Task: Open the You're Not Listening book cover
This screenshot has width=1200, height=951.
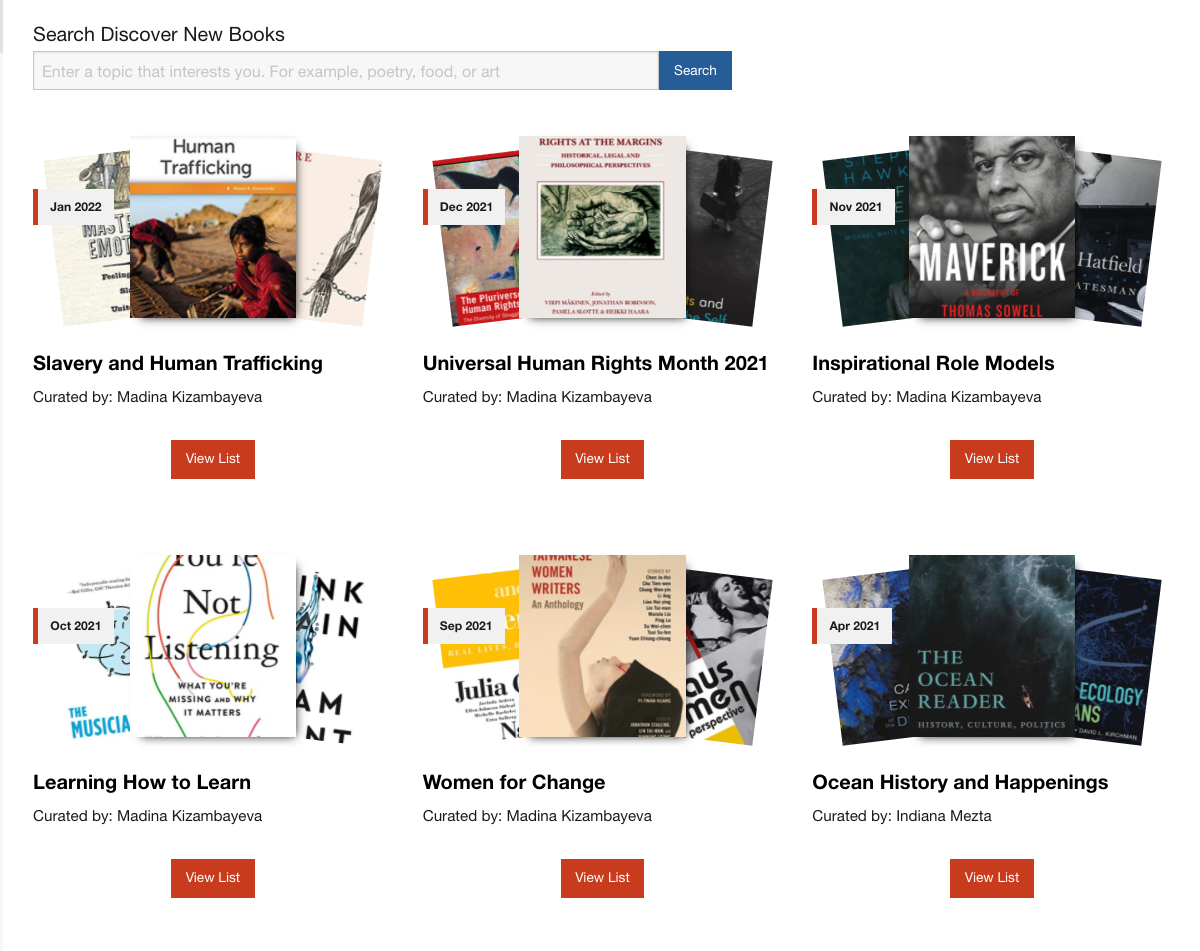Action: [x=213, y=646]
